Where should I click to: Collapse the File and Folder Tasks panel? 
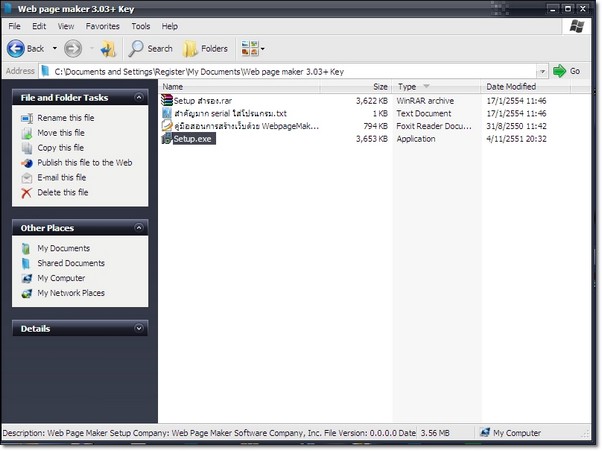[139, 97]
